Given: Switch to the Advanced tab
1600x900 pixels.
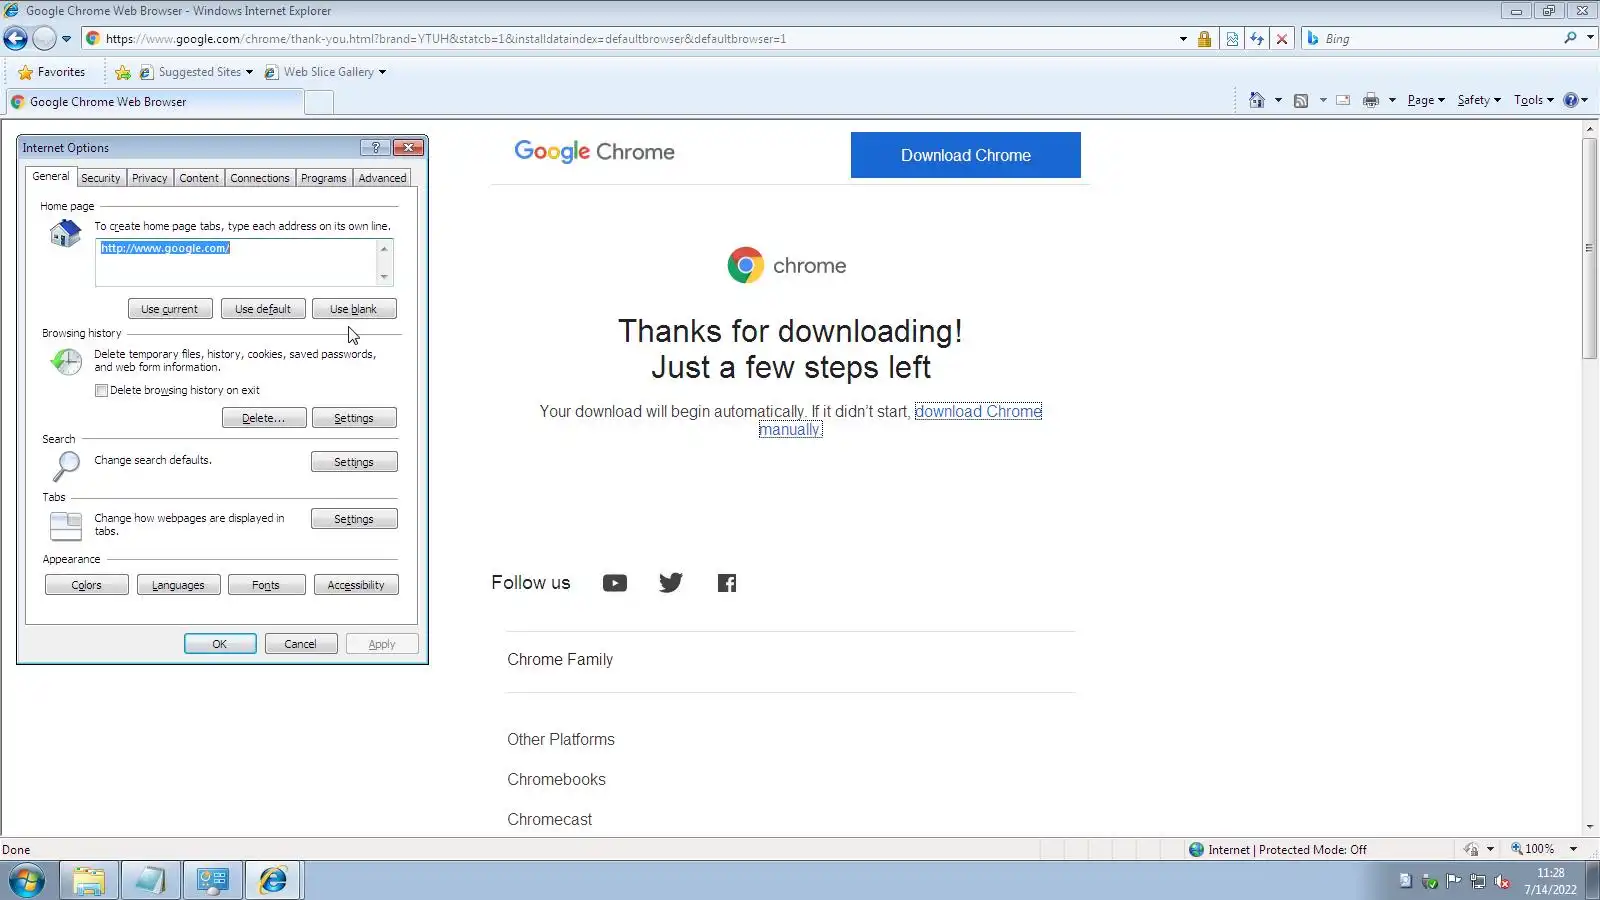Looking at the screenshot, I should (382, 178).
